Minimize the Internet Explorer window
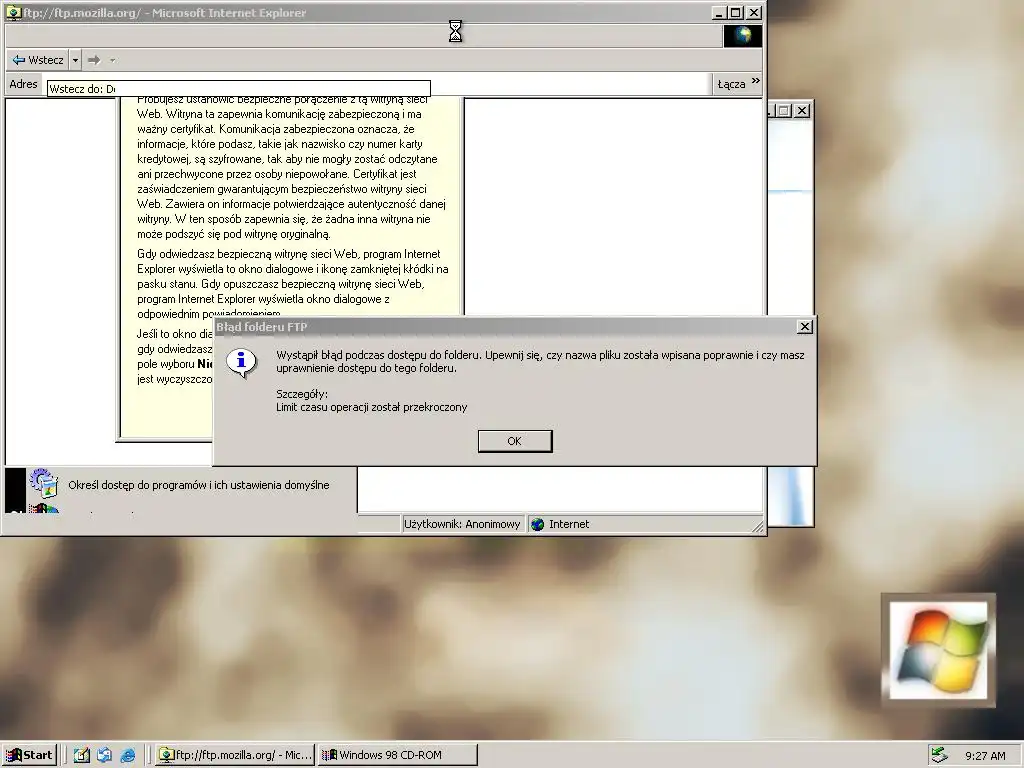Viewport: 1024px width, 768px height. point(720,12)
